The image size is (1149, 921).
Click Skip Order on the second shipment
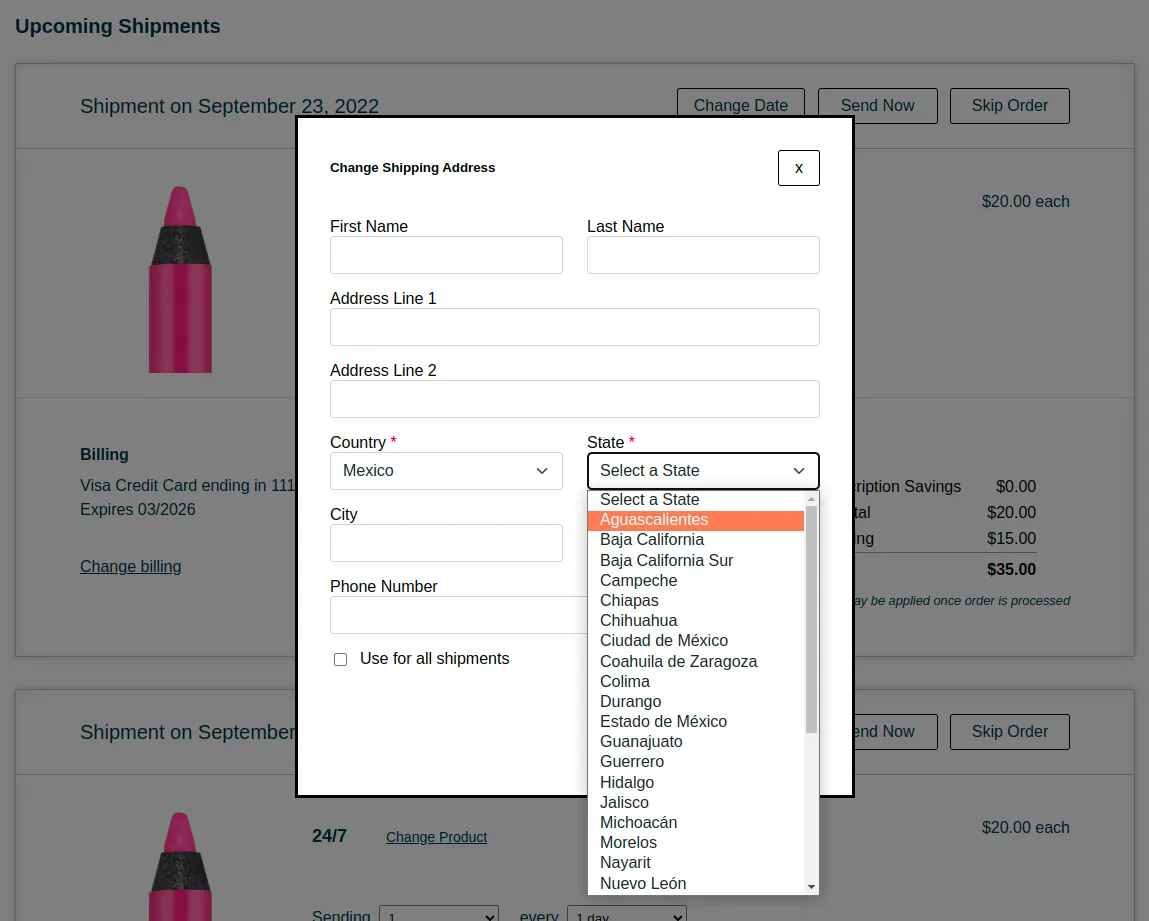coord(1010,732)
